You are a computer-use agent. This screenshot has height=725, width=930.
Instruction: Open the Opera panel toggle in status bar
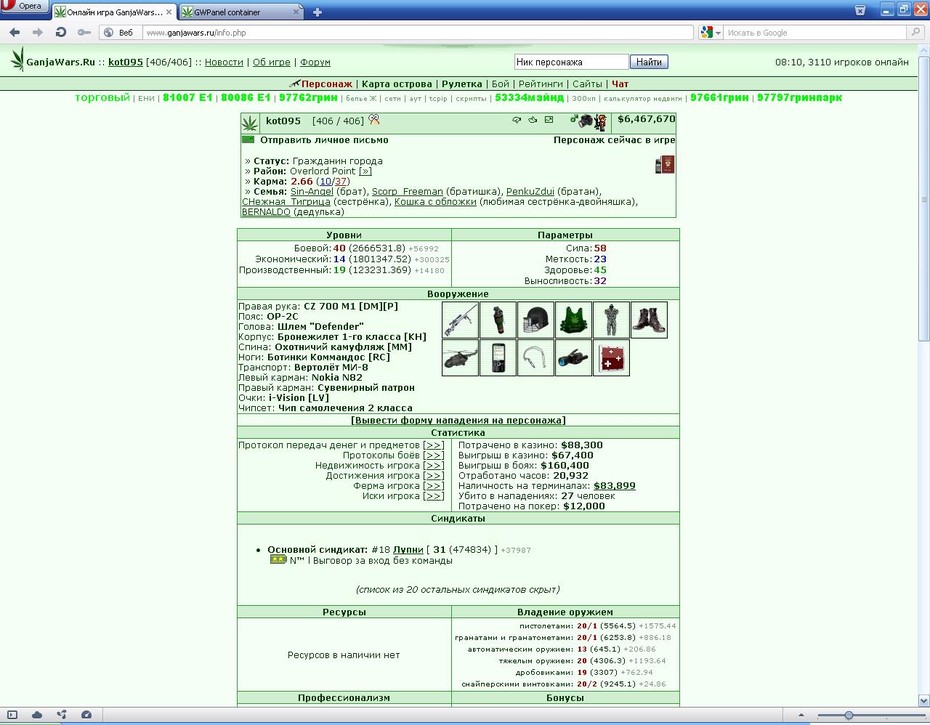(12, 715)
